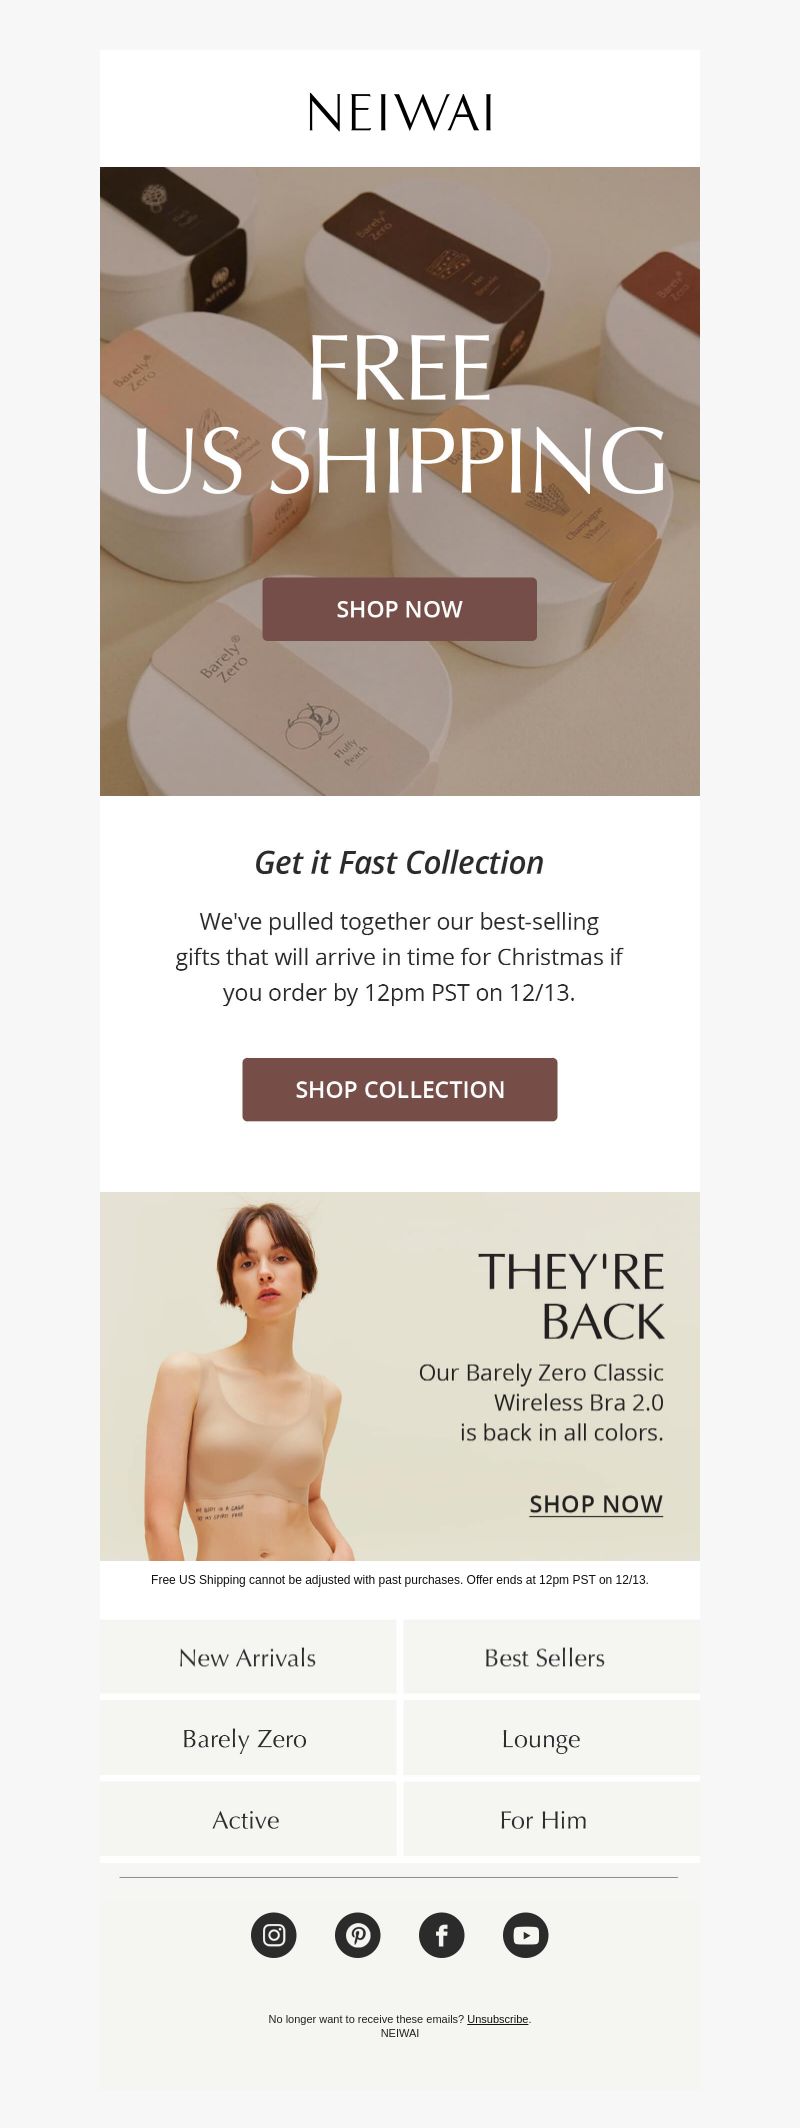Click the NEIWAI logo header
800x2128 pixels.
tap(400, 112)
